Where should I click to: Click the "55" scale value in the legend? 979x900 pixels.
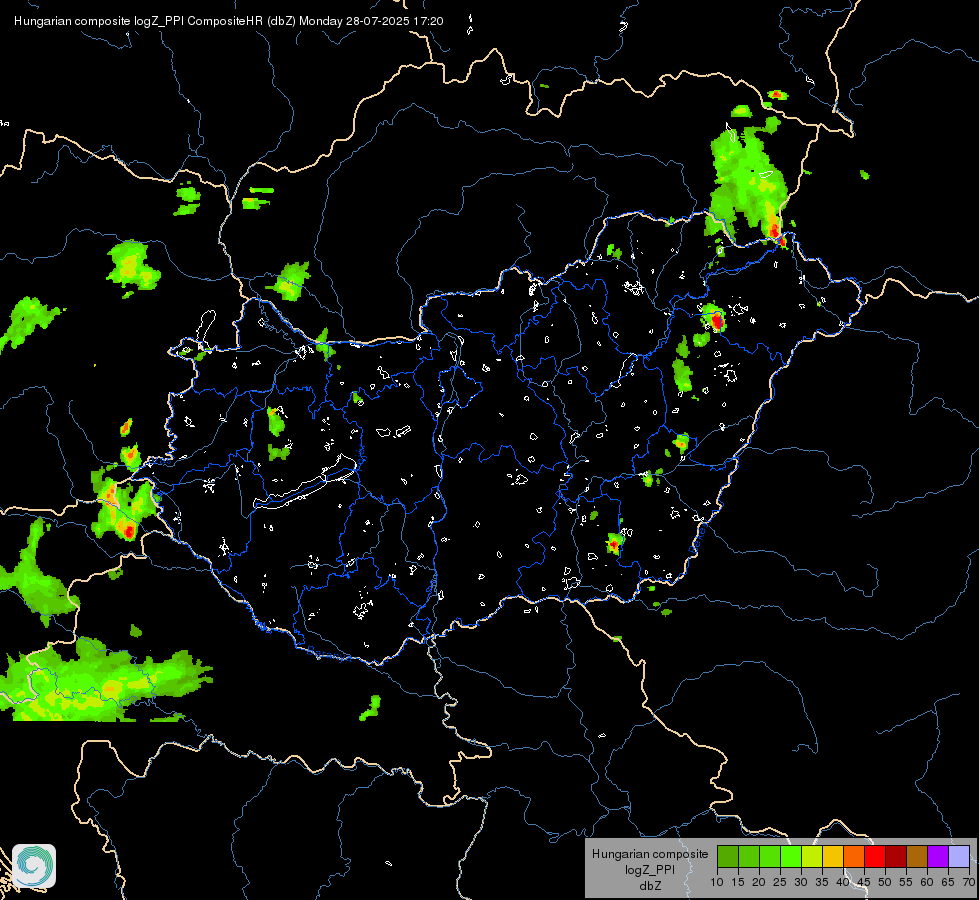(x=907, y=883)
